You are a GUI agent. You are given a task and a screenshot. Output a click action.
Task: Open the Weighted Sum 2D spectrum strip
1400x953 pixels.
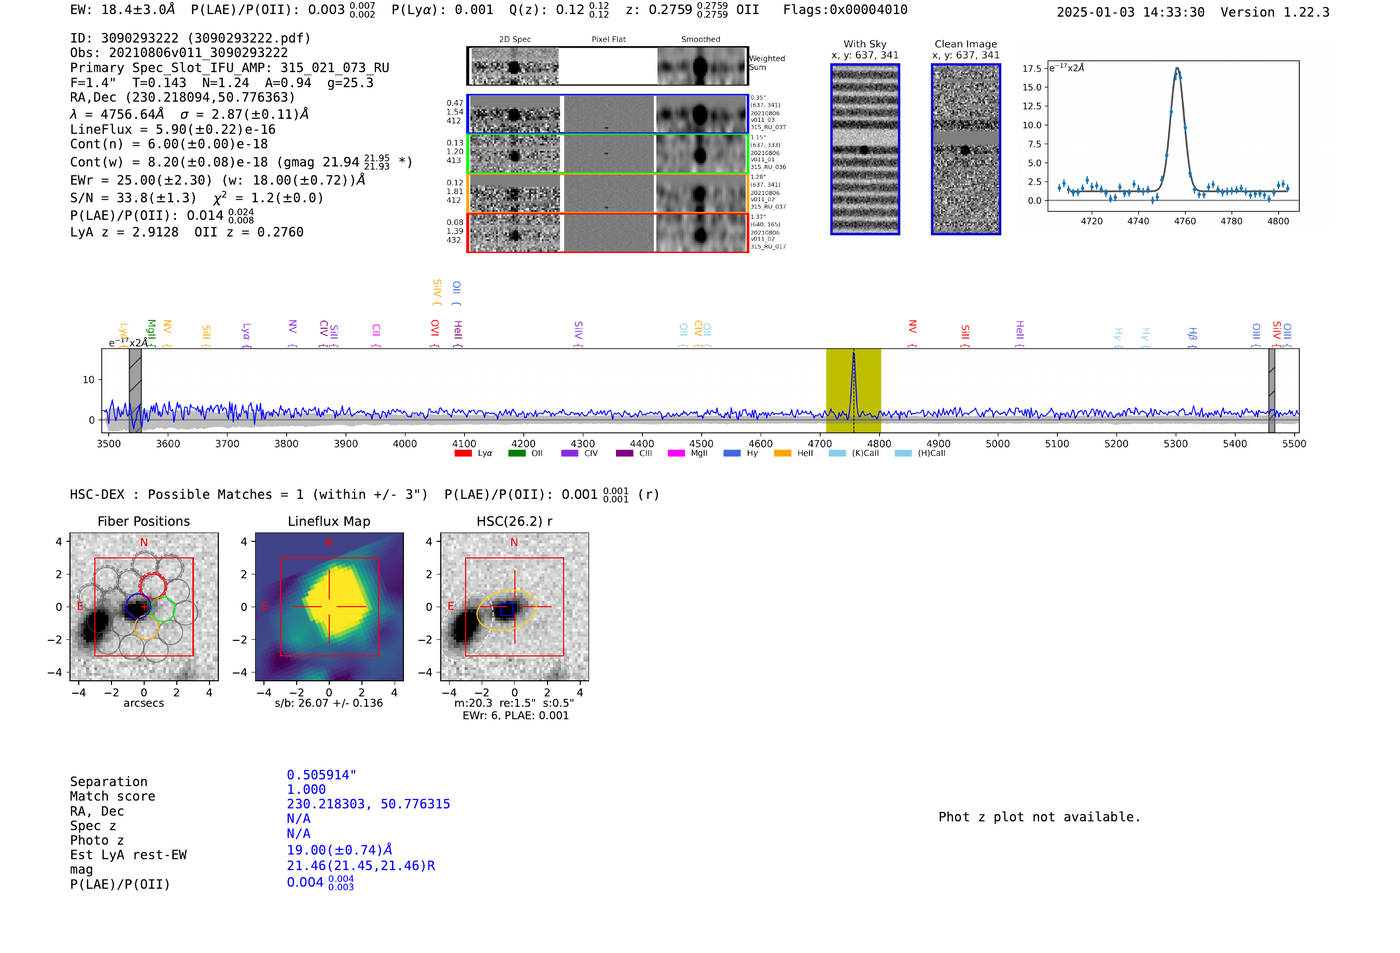pyautogui.click(x=607, y=66)
